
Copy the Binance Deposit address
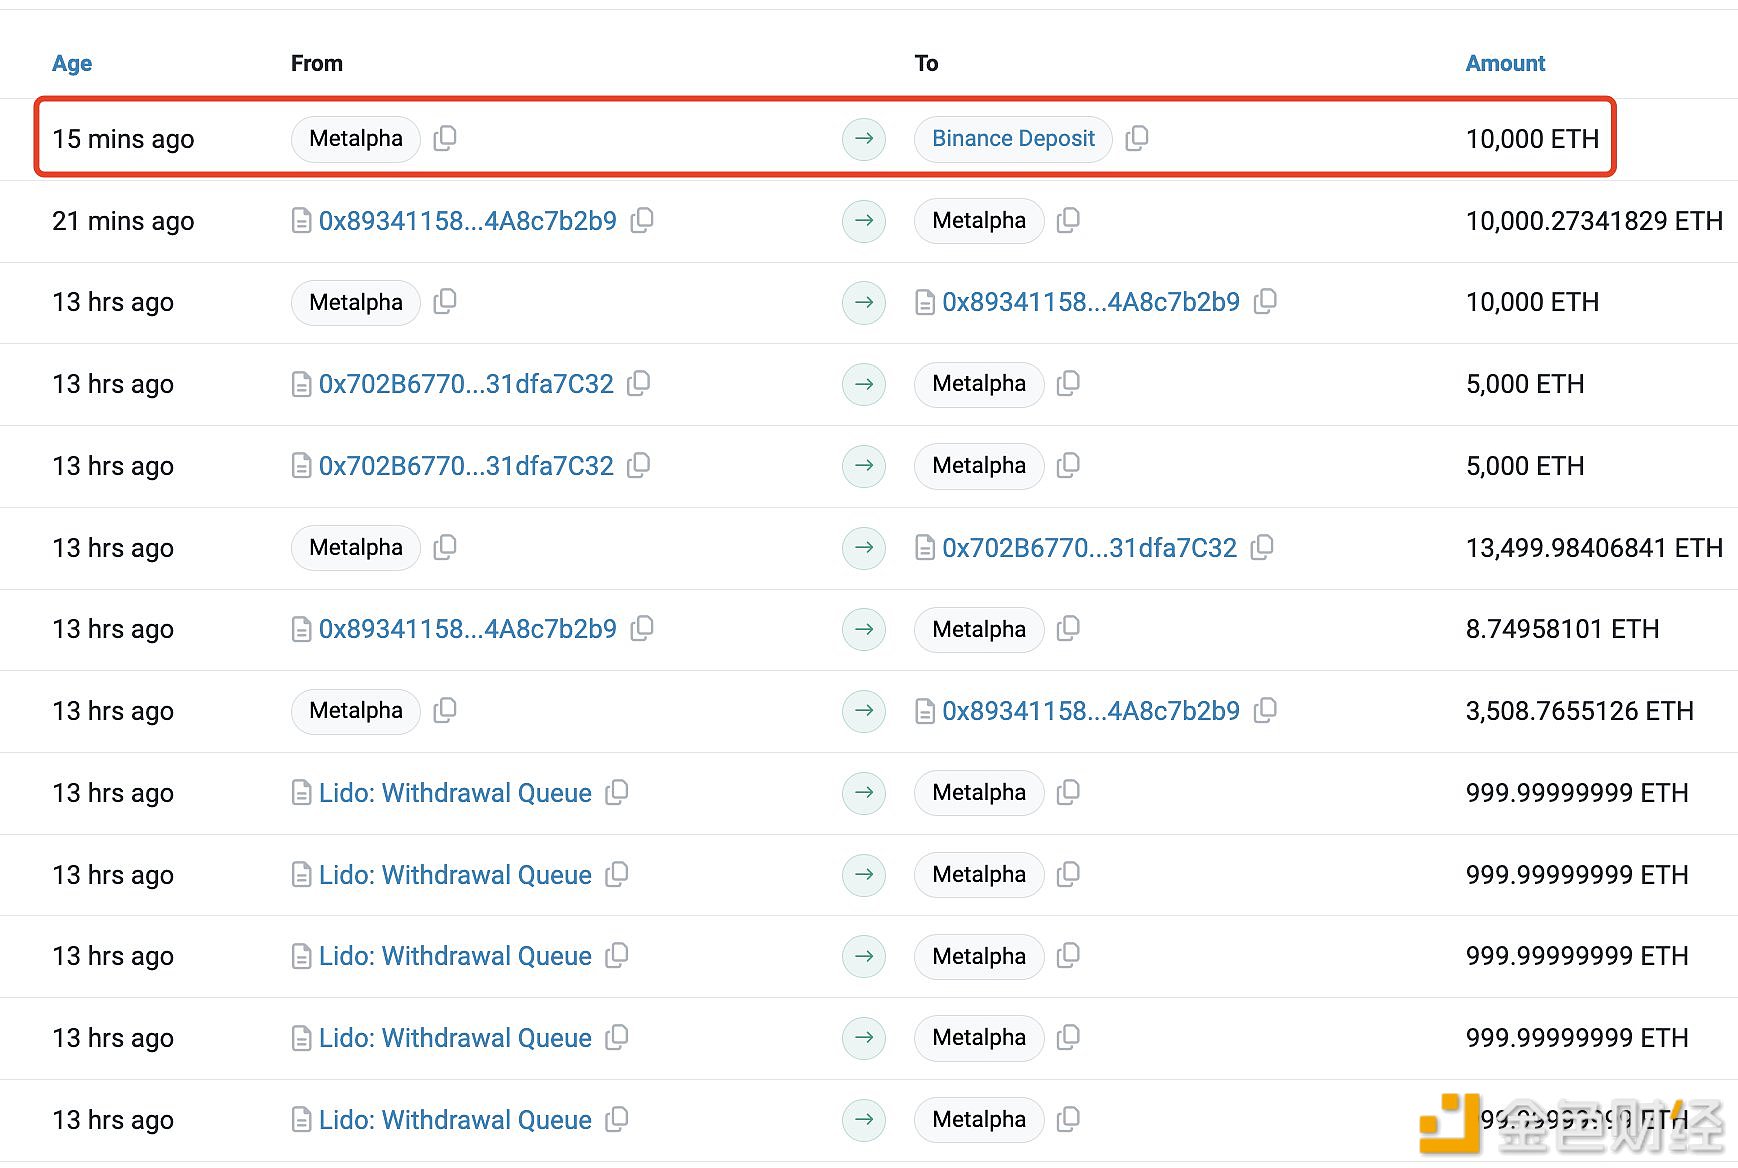1137,138
